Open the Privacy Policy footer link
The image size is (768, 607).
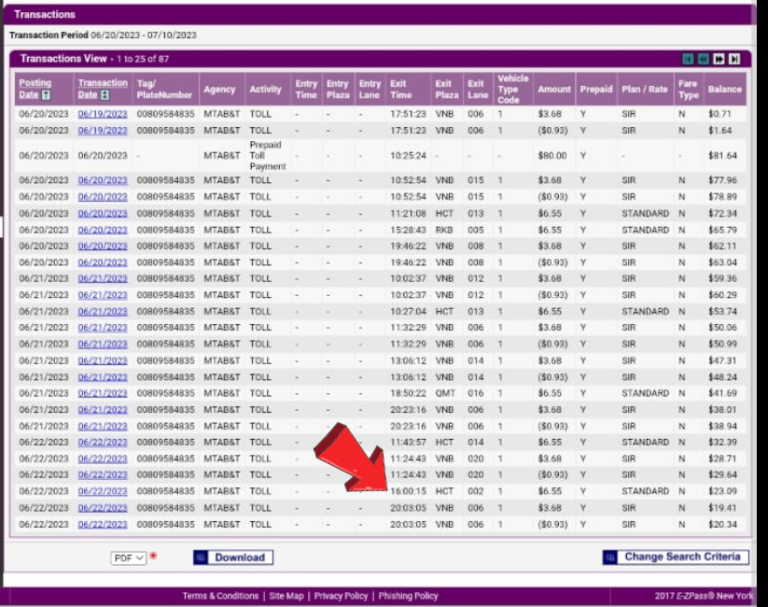341,596
